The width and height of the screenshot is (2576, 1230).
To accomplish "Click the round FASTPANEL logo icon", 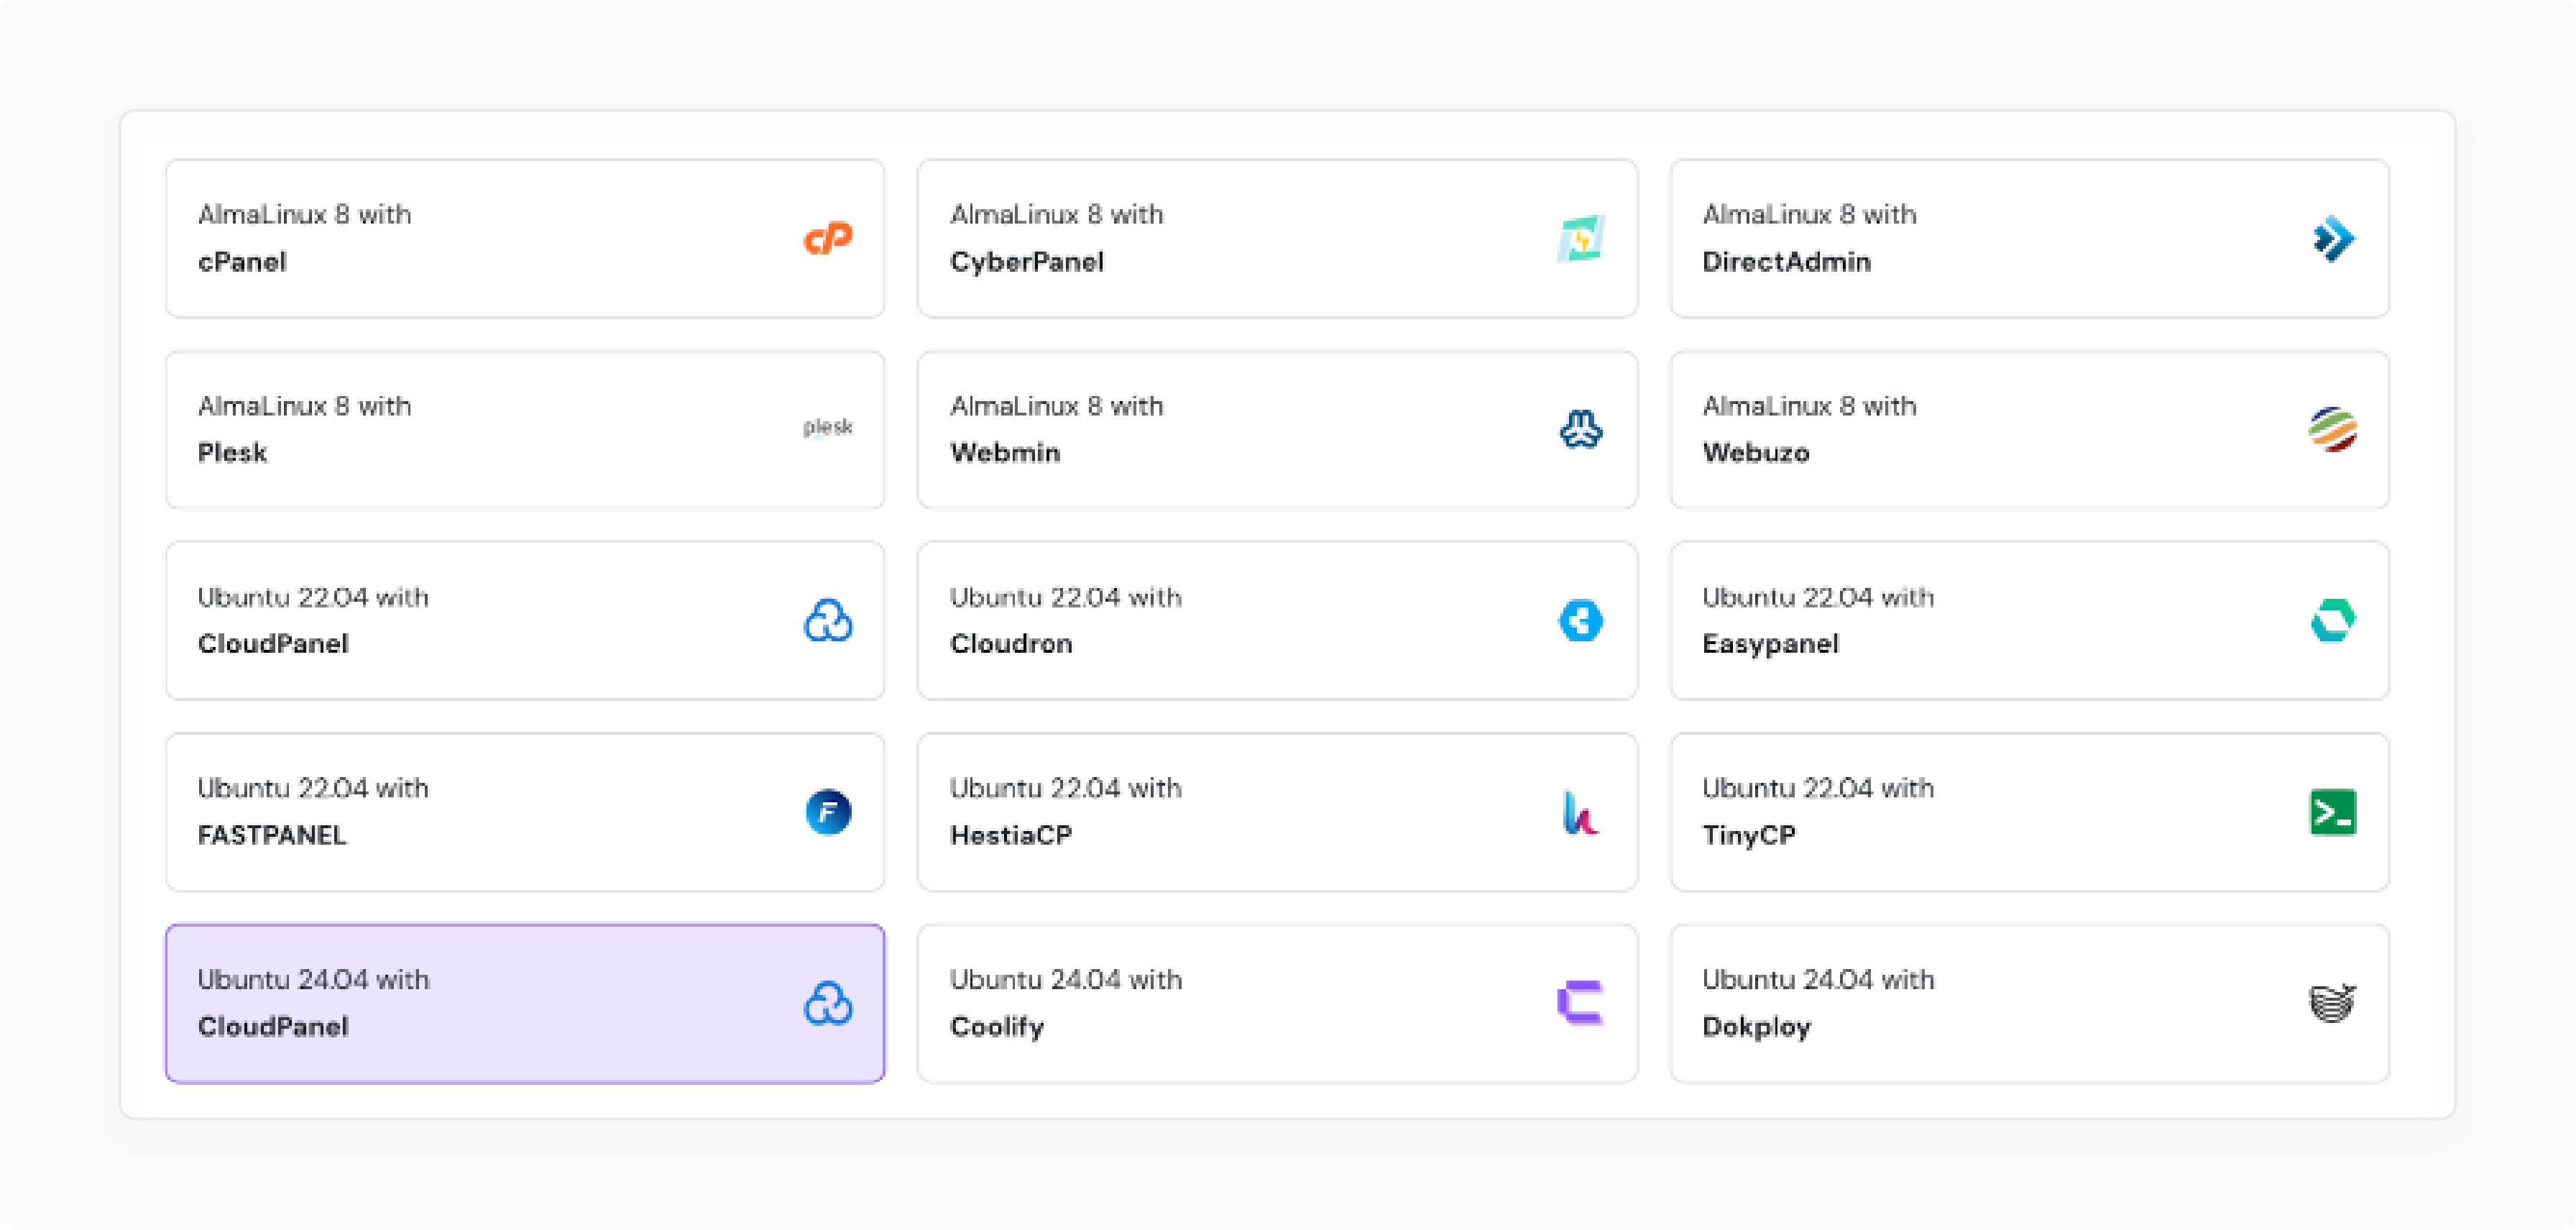I will (828, 811).
